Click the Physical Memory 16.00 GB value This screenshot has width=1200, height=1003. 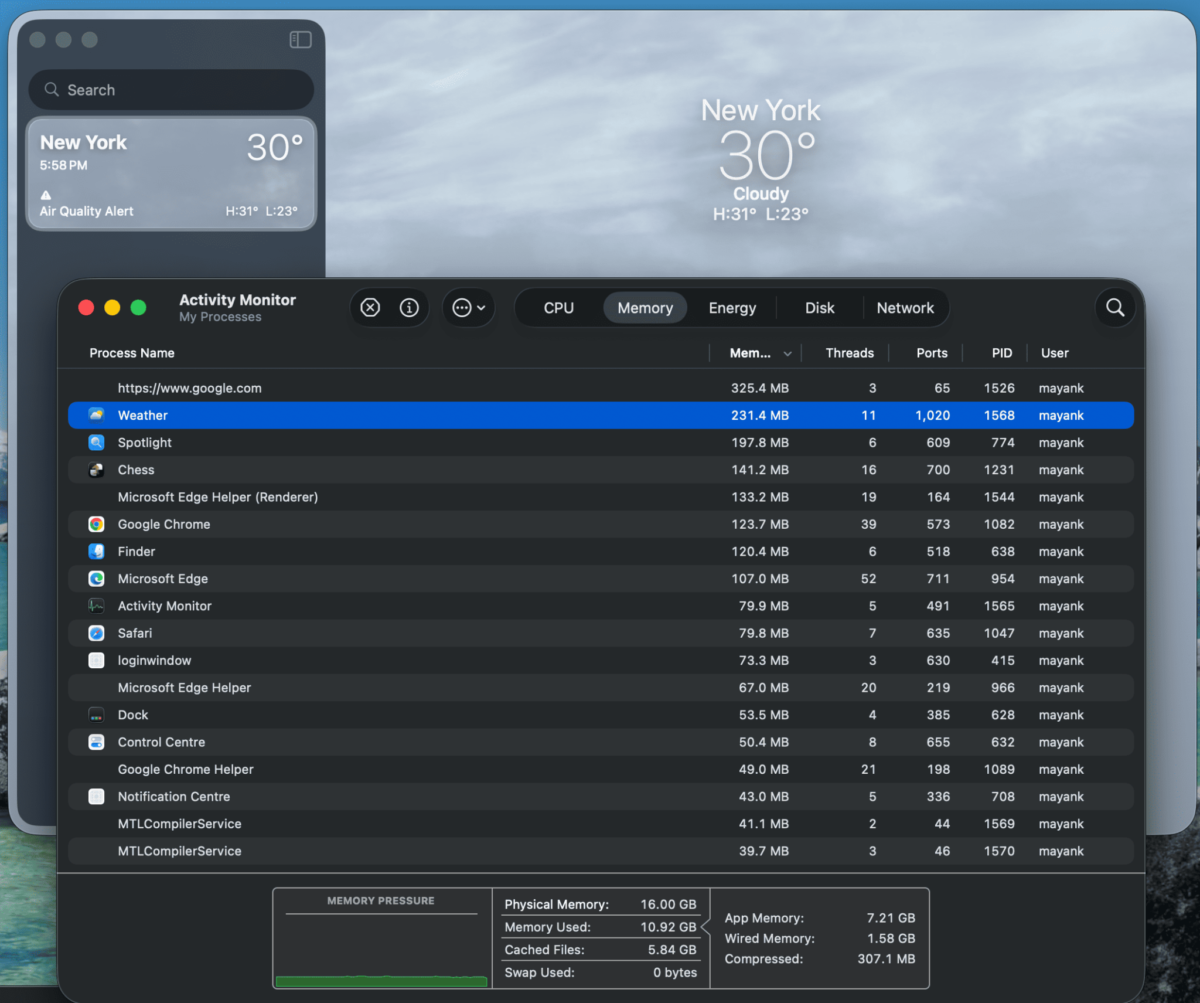(669, 904)
